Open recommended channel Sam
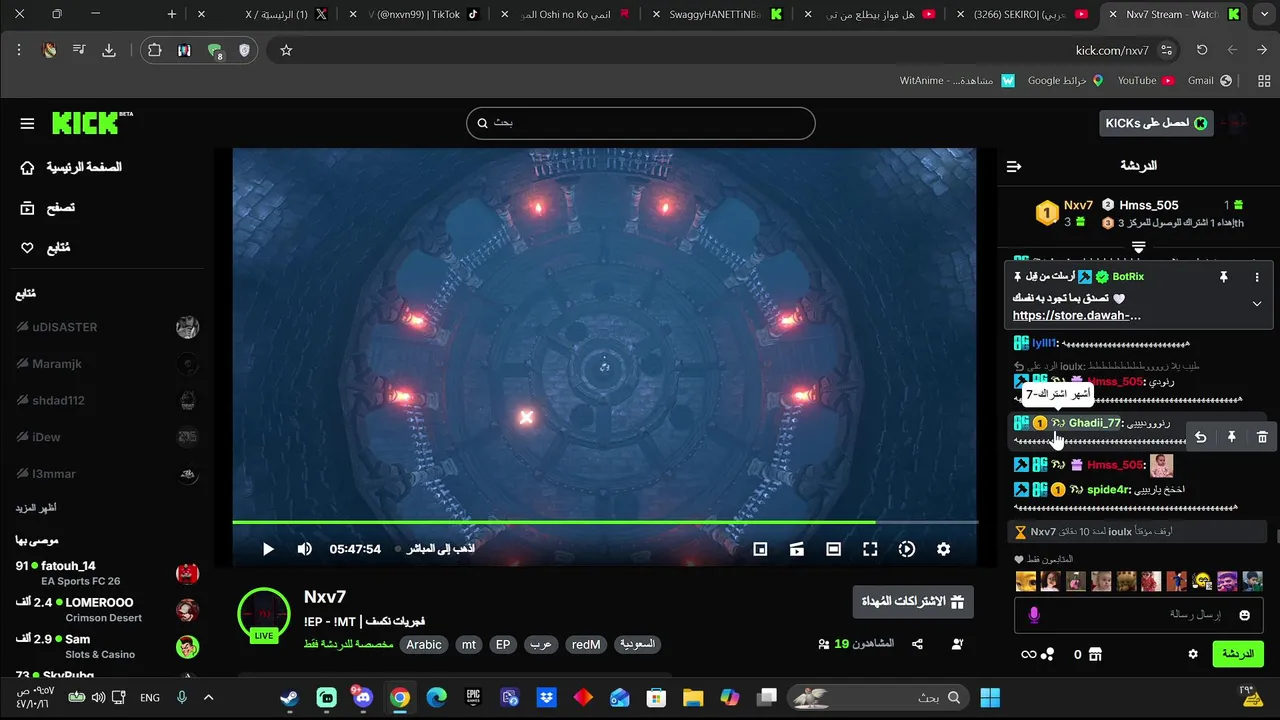 coord(107,646)
